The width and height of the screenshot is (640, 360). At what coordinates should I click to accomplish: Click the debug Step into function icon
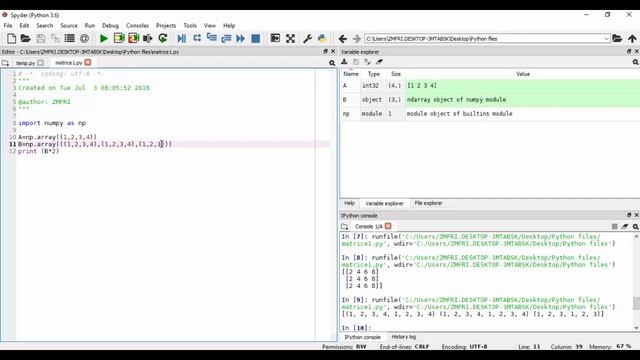click(211, 38)
